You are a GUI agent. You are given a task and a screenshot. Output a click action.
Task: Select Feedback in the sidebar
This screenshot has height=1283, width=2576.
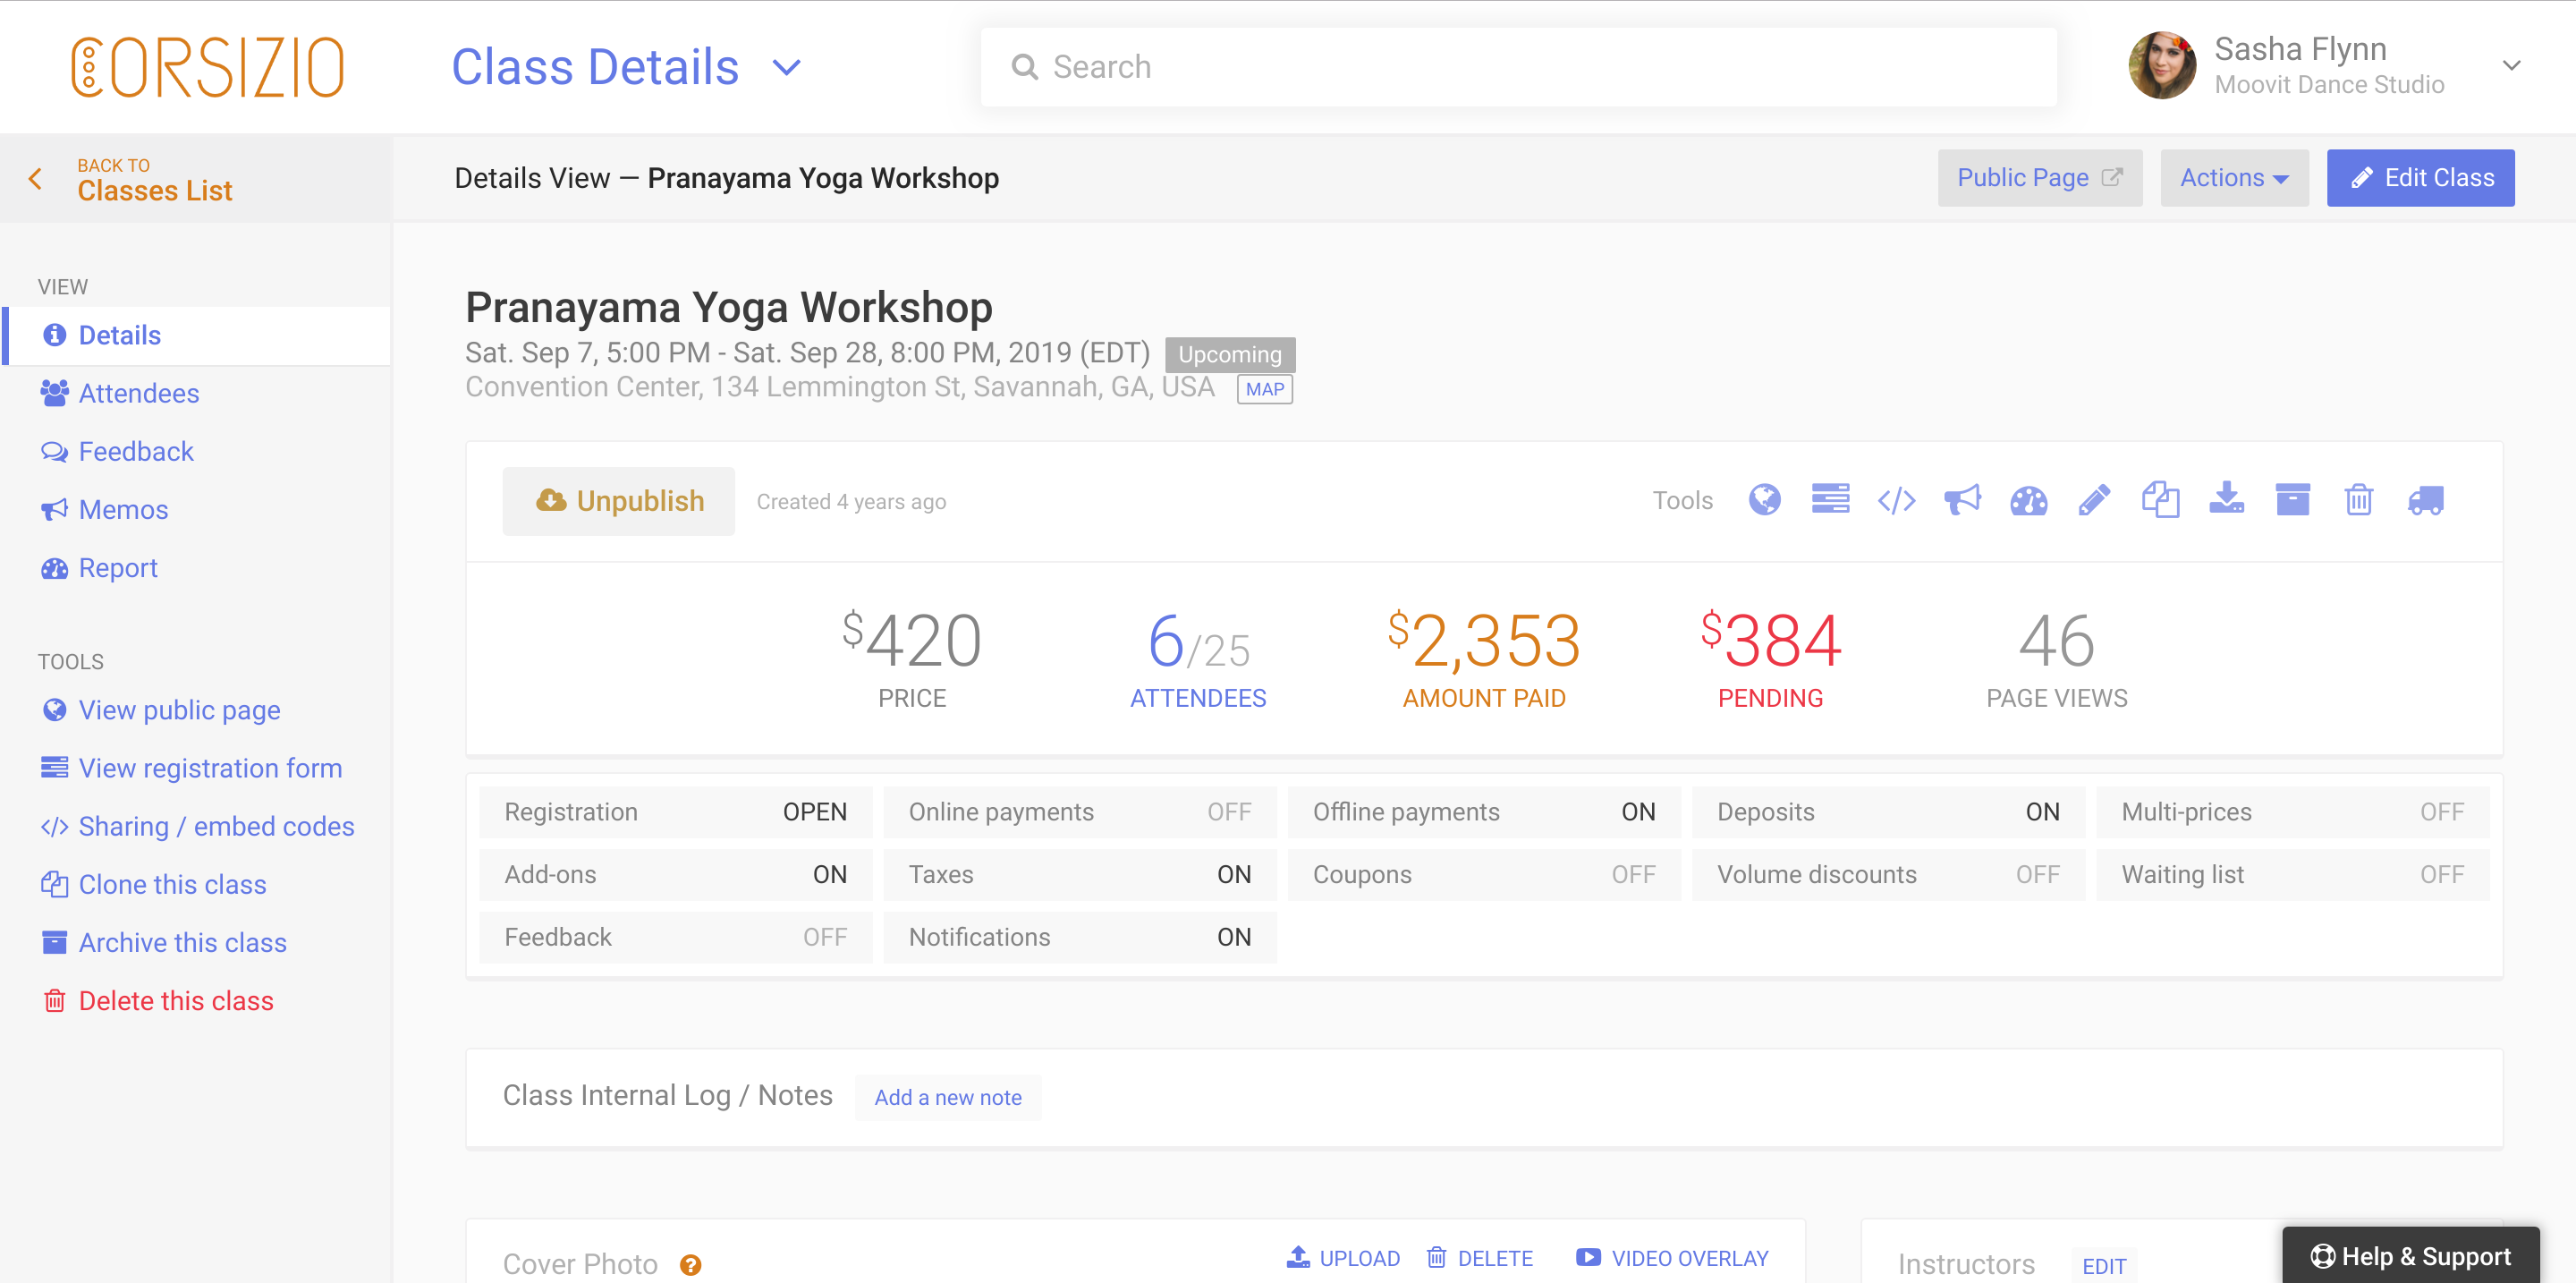pyautogui.click(x=136, y=452)
